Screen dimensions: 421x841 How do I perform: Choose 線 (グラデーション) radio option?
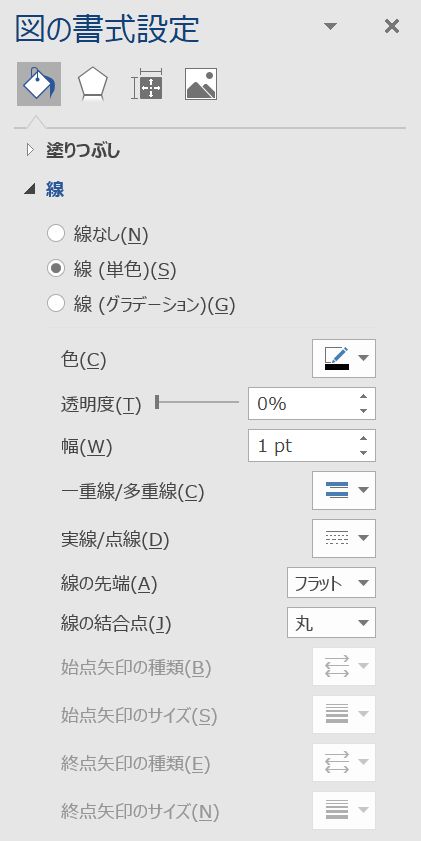tap(56, 304)
